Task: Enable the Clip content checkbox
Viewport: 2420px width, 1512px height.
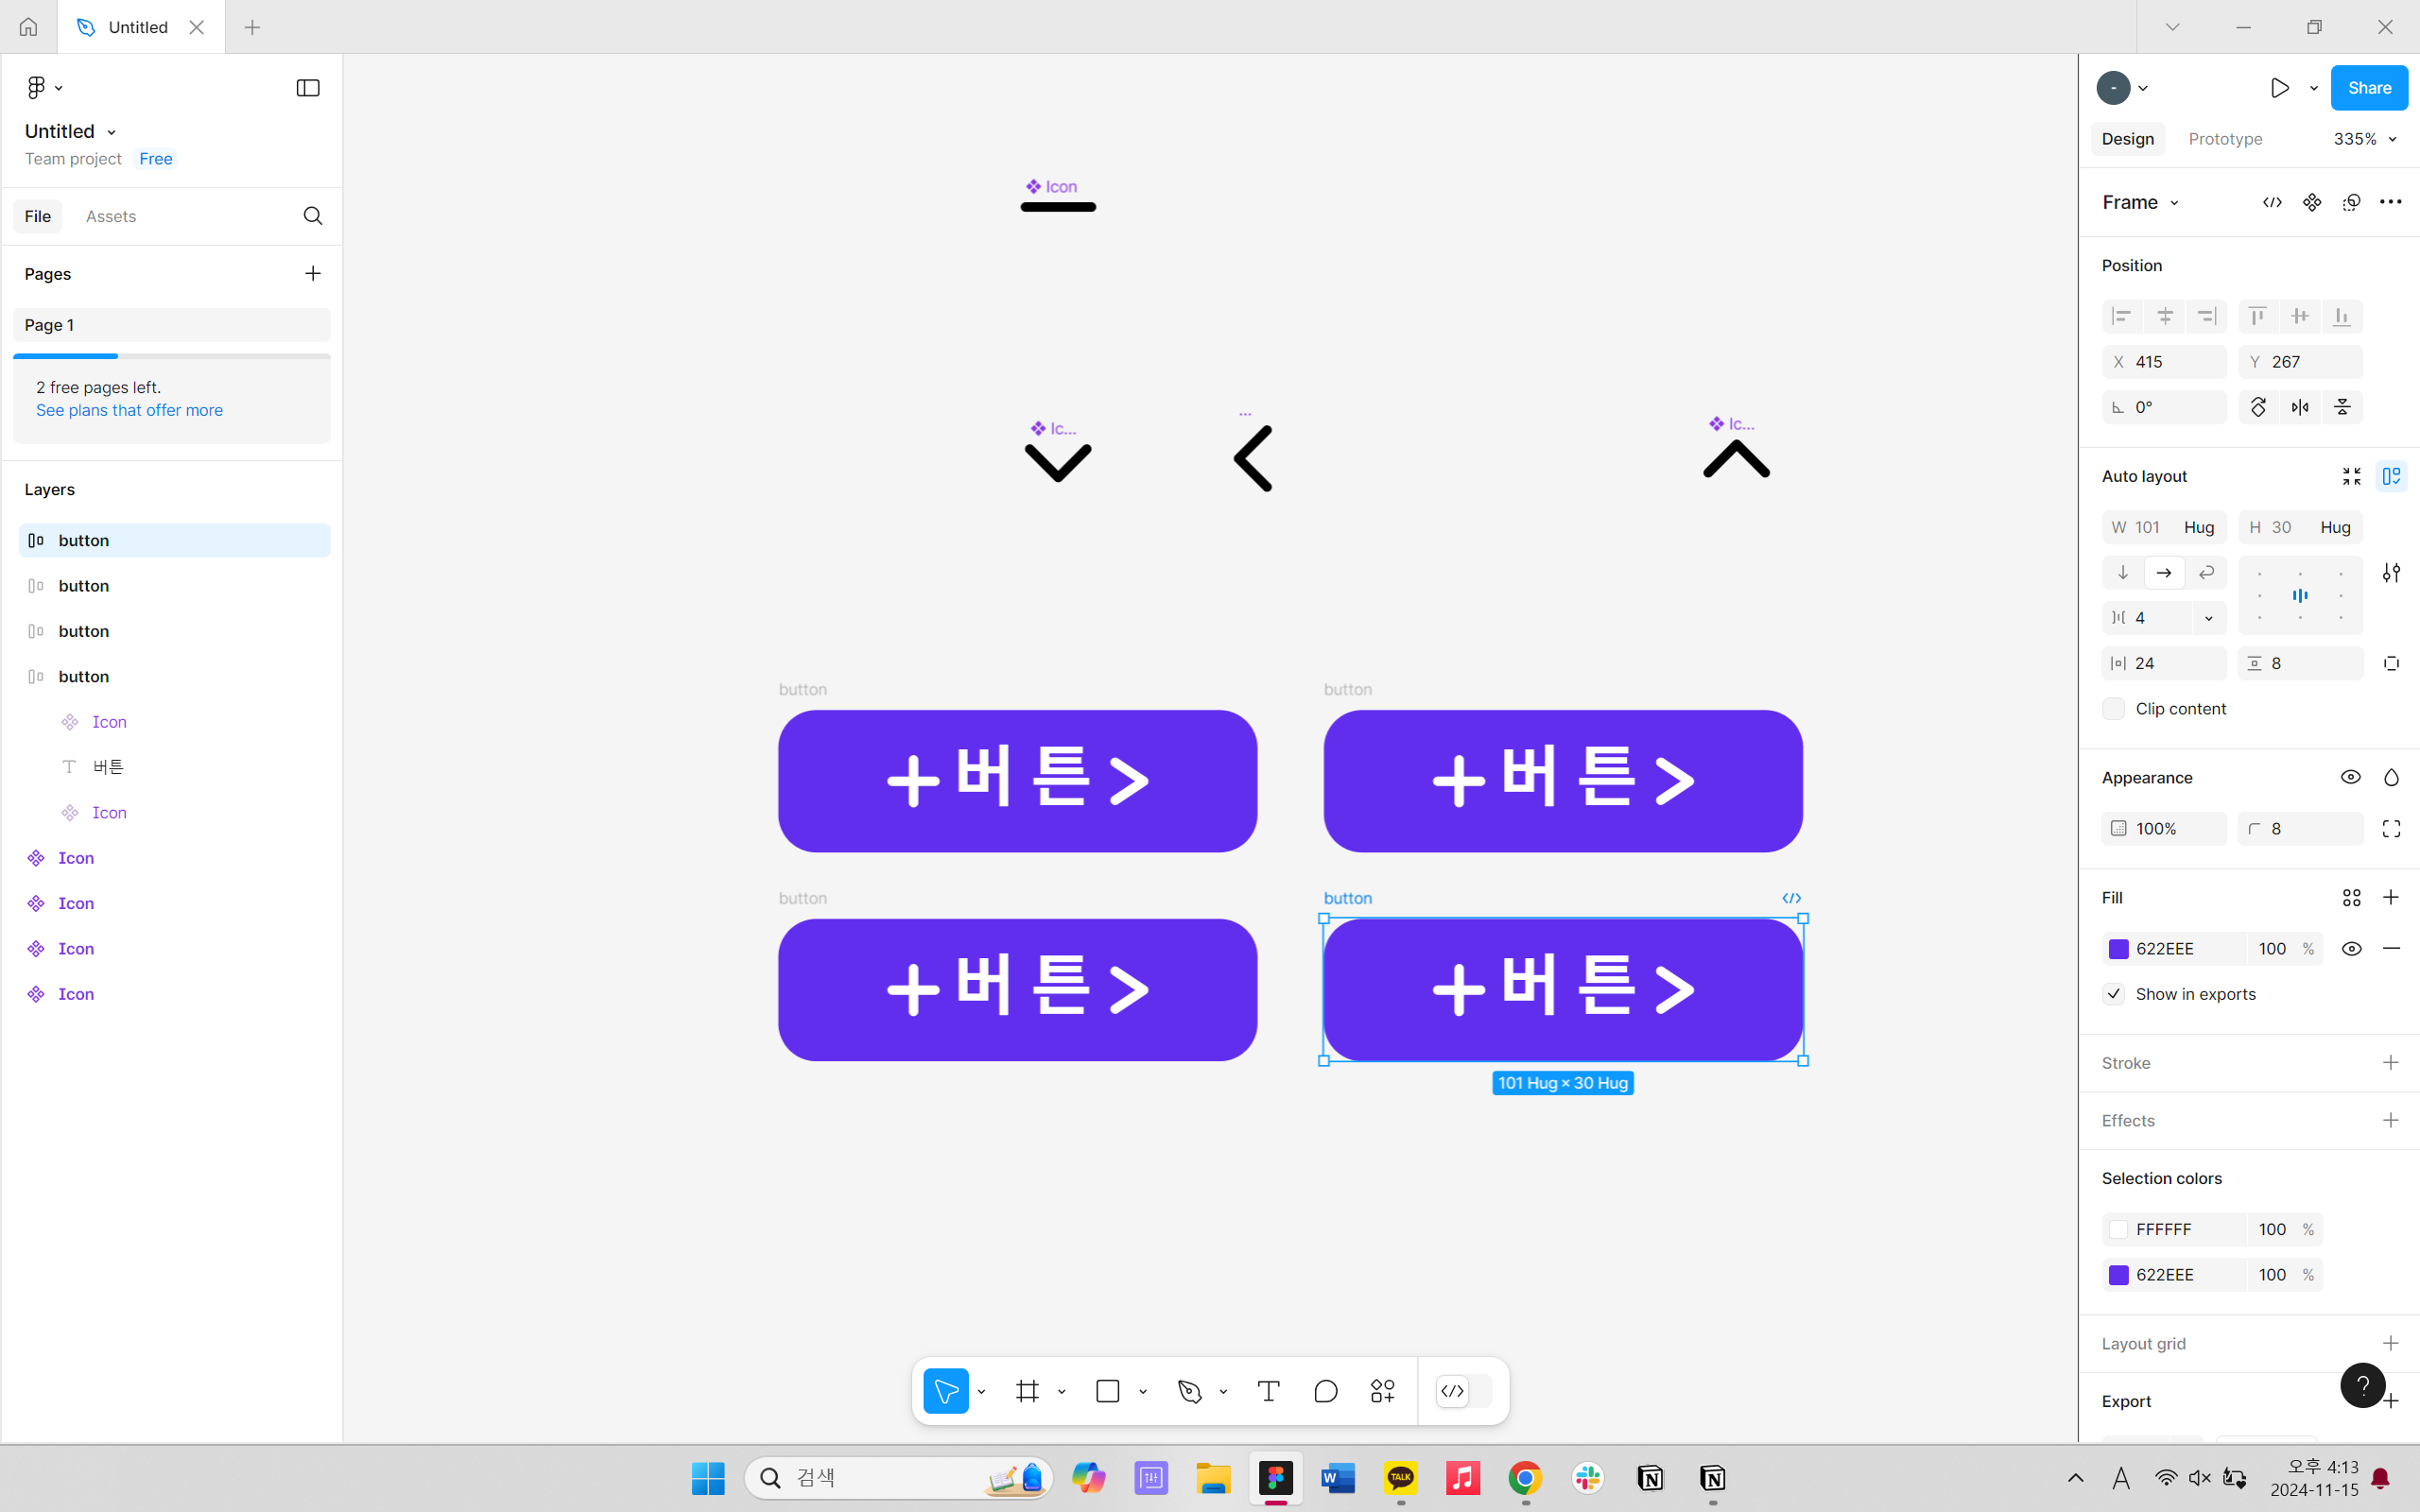Action: click(x=2113, y=709)
